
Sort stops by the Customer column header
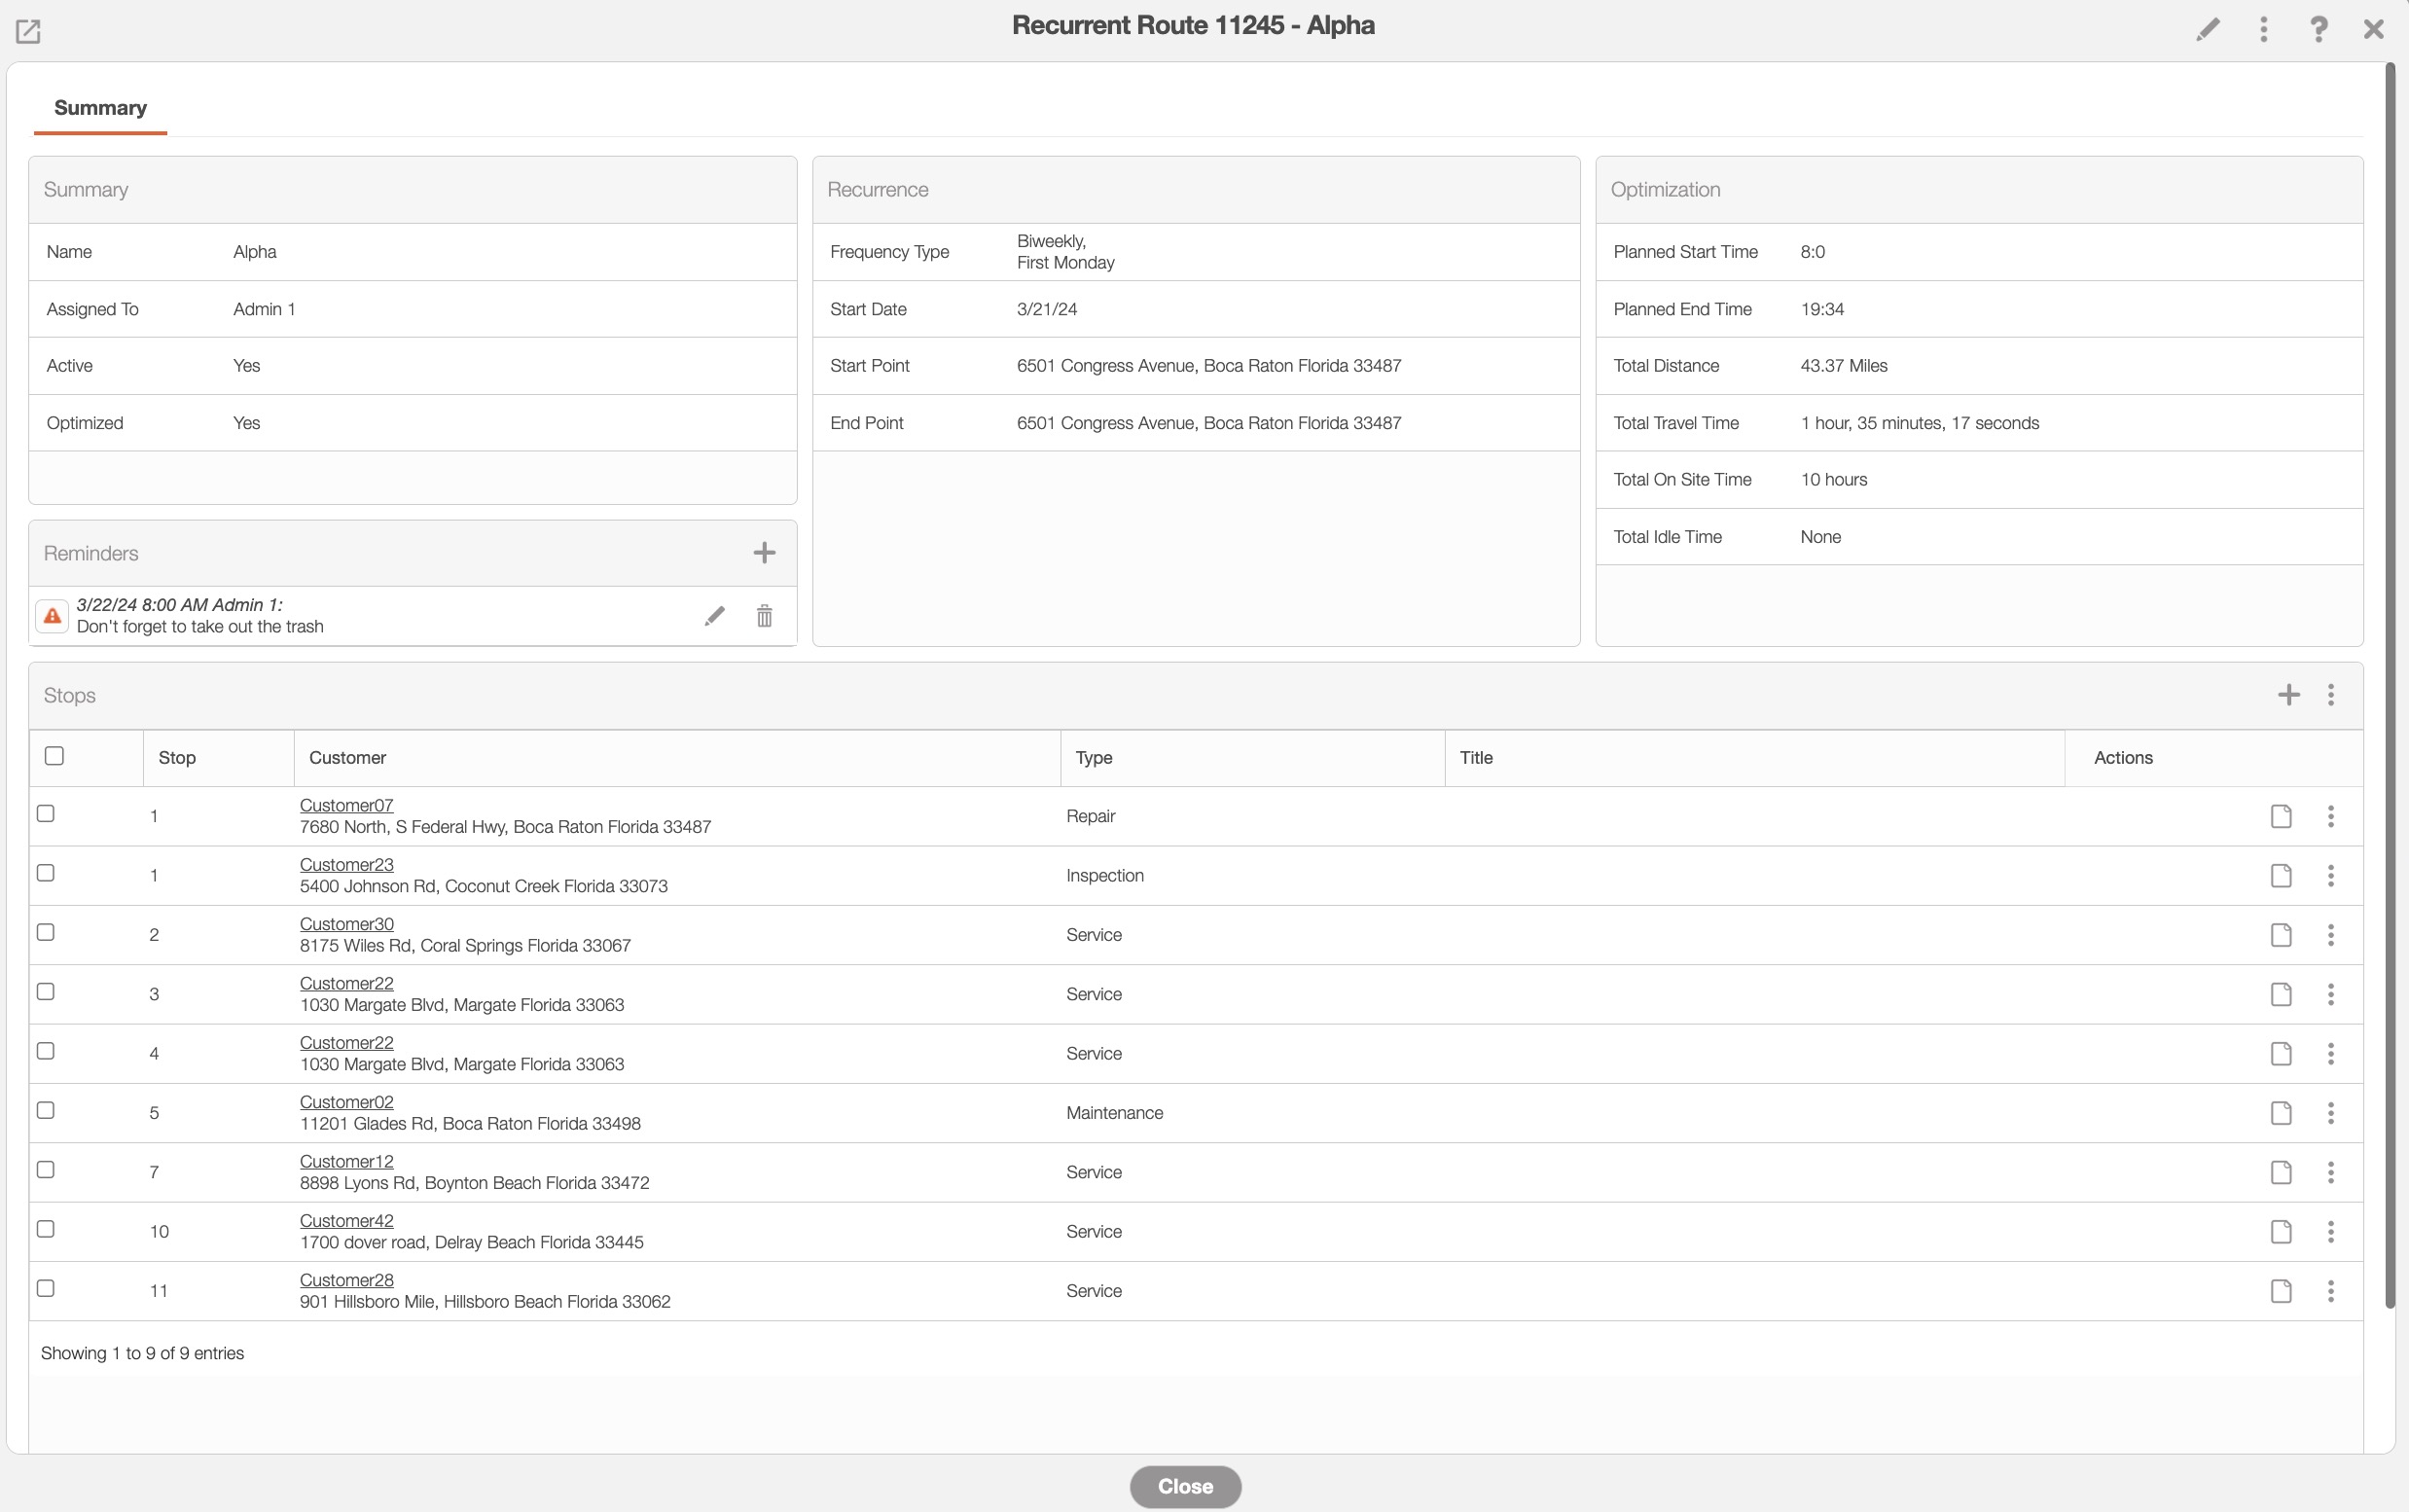(347, 758)
